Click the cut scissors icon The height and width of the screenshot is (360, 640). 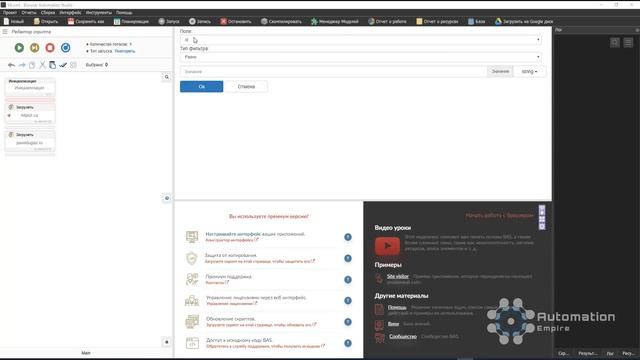coord(42,65)
